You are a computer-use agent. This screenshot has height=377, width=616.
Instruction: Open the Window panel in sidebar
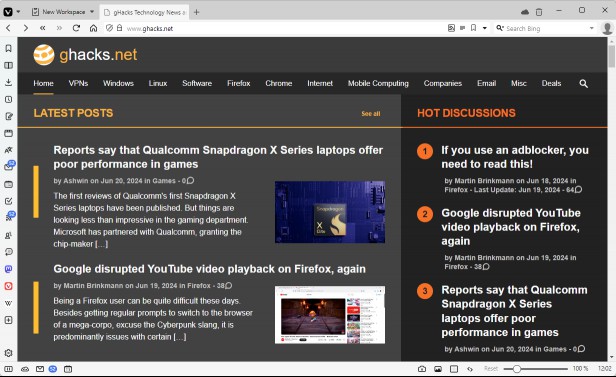[x=8, y=133]
